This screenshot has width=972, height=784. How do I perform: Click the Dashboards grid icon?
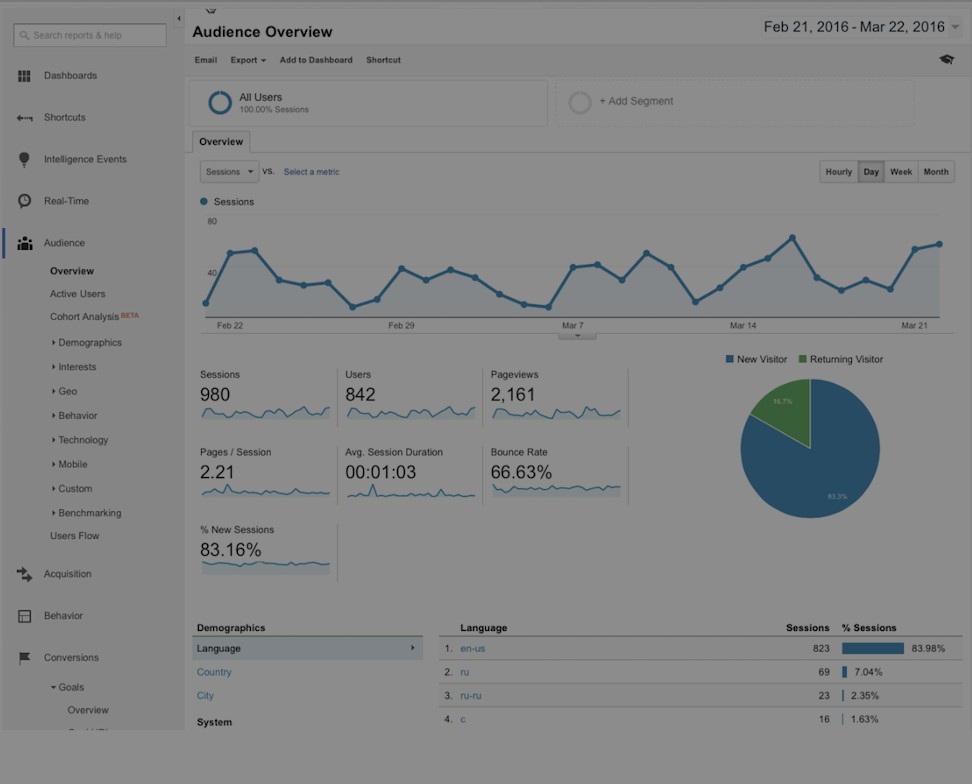tap(25, 76)
